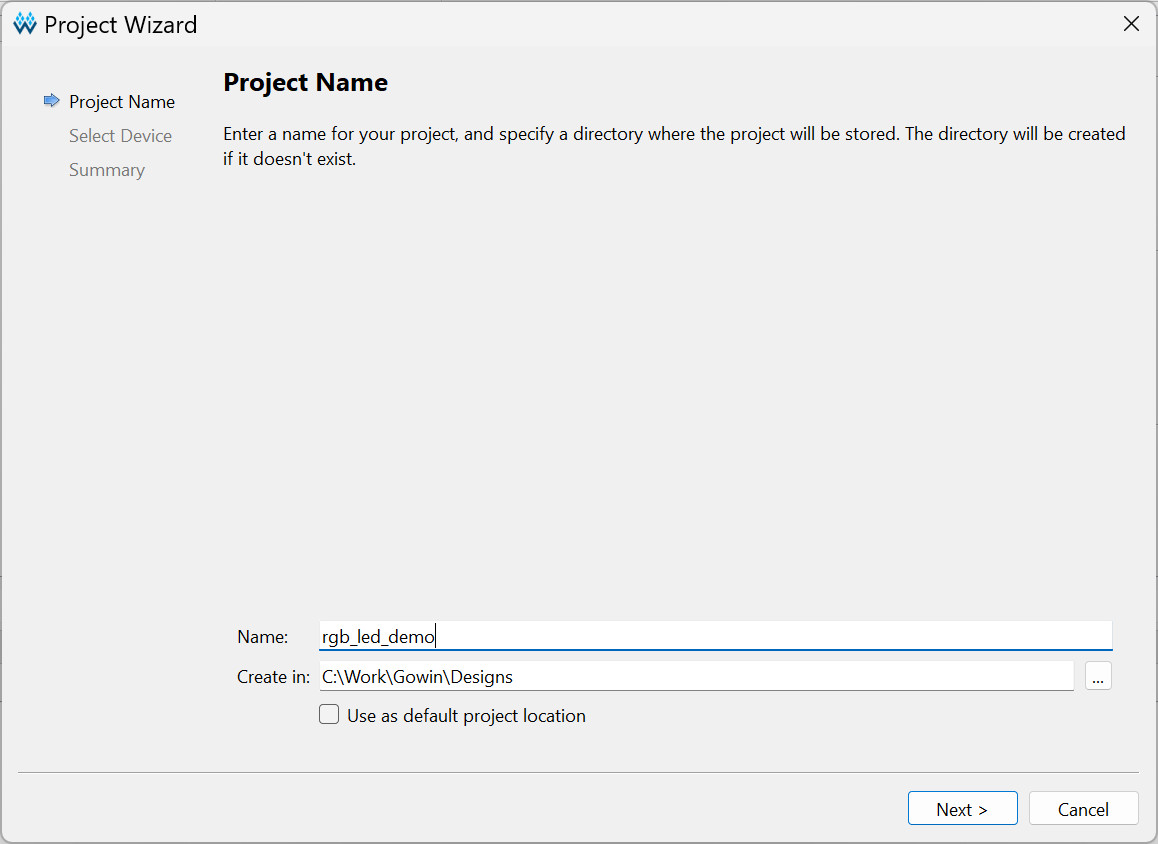1158x844 pixels.
Task: Click the Gowin logo in title bar
Action: click(24, 24)
